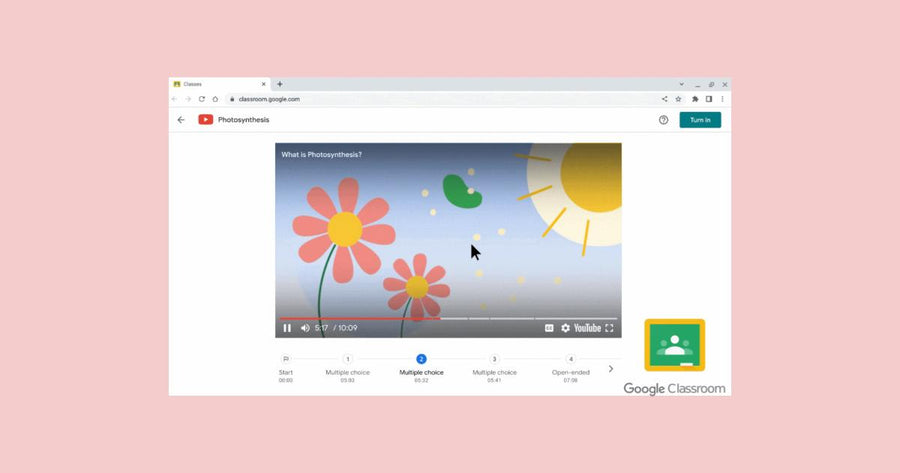900x473 pixels.
Task: Click the Turn in button
Action: (700, 120)
